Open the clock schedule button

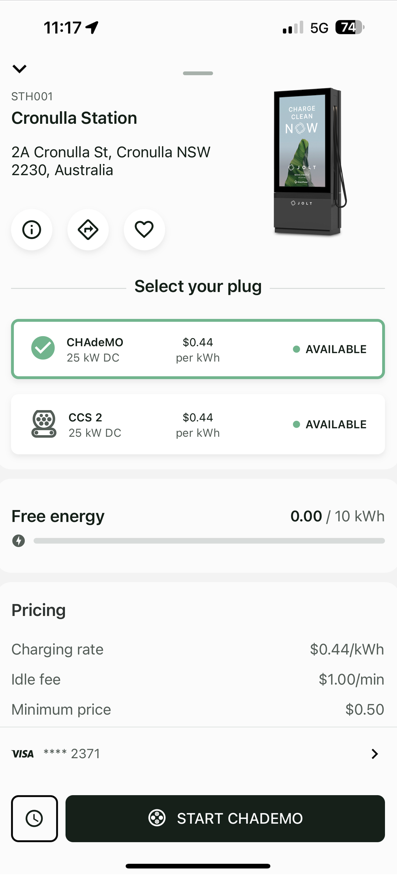35,819
